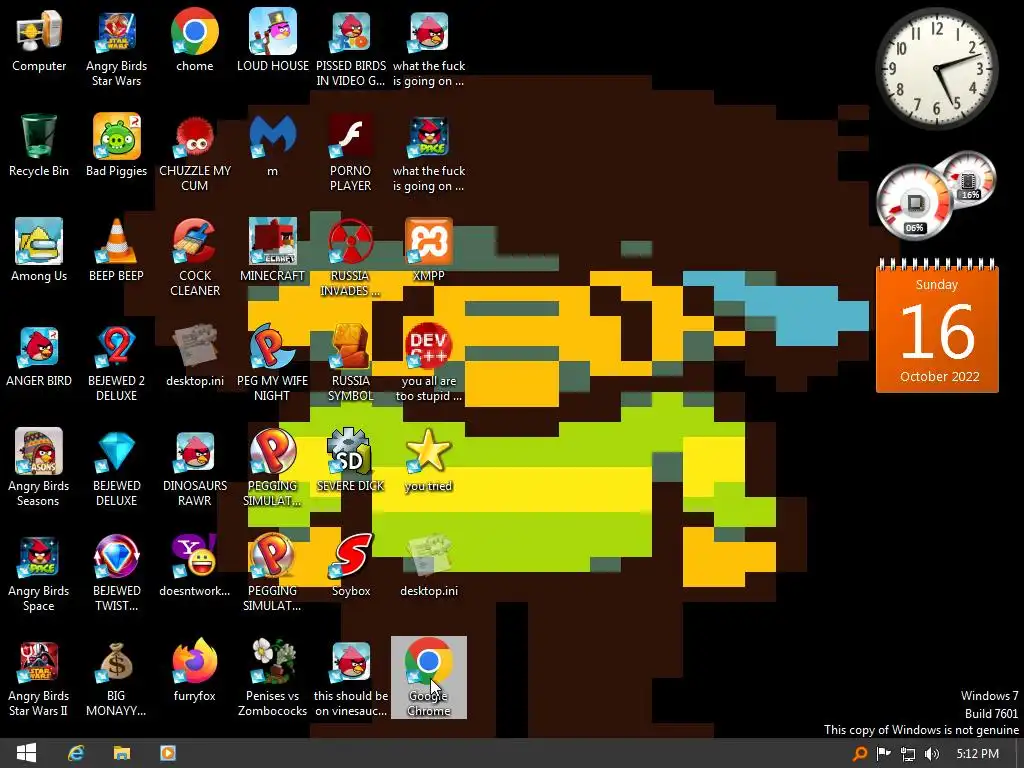Select the ANGER BIRD shortcut

point(39,356)
